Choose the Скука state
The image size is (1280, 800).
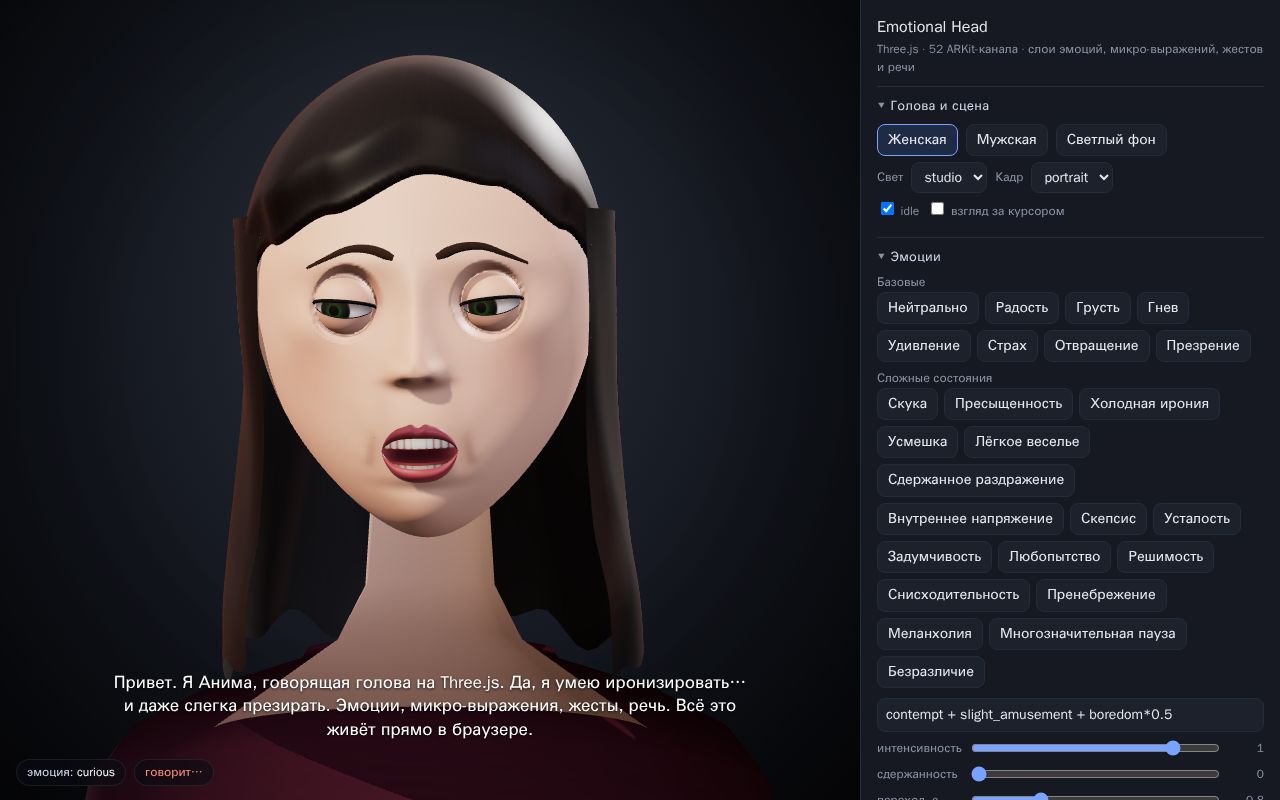tap(907, 404)
